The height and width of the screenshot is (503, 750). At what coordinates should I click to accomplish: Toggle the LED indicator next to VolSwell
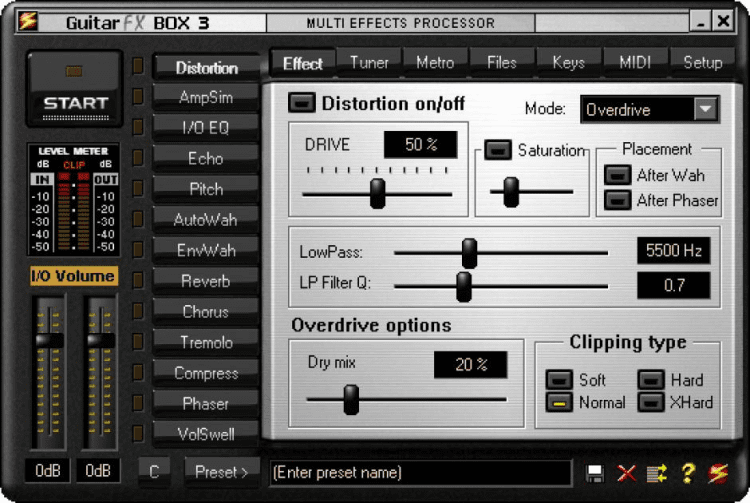click(138, 433)
